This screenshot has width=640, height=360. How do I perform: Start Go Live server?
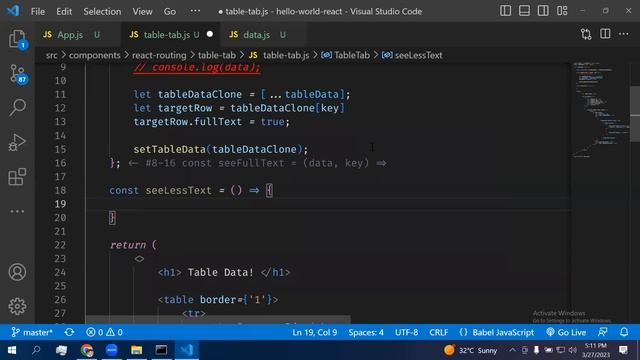pos(566,332)
